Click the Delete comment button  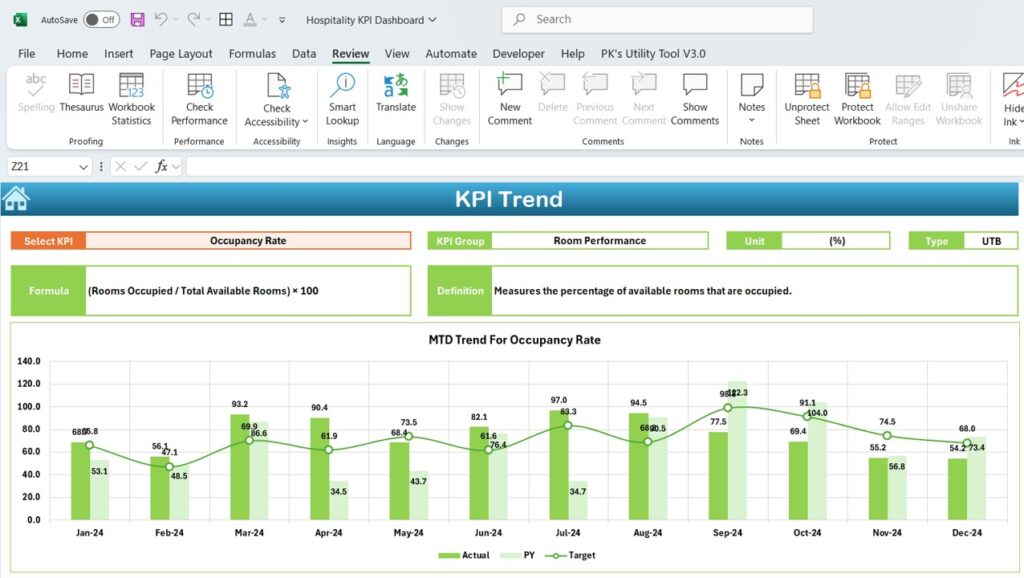pyautogui.click(x=552, y=93)
